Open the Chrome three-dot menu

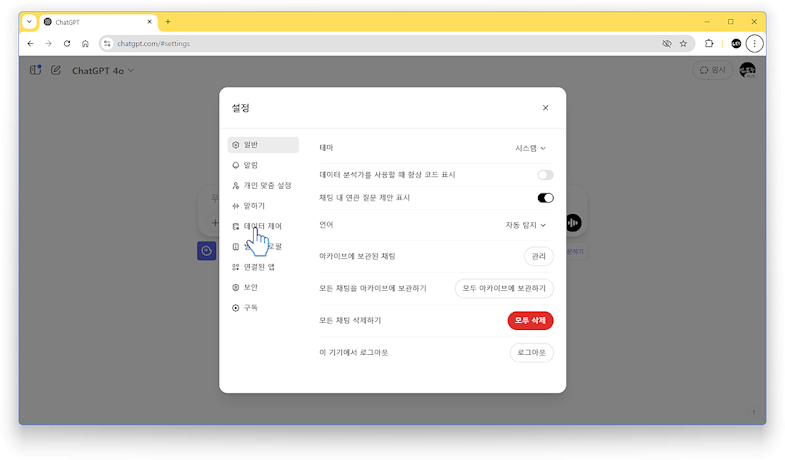click(x=754, y=44)
